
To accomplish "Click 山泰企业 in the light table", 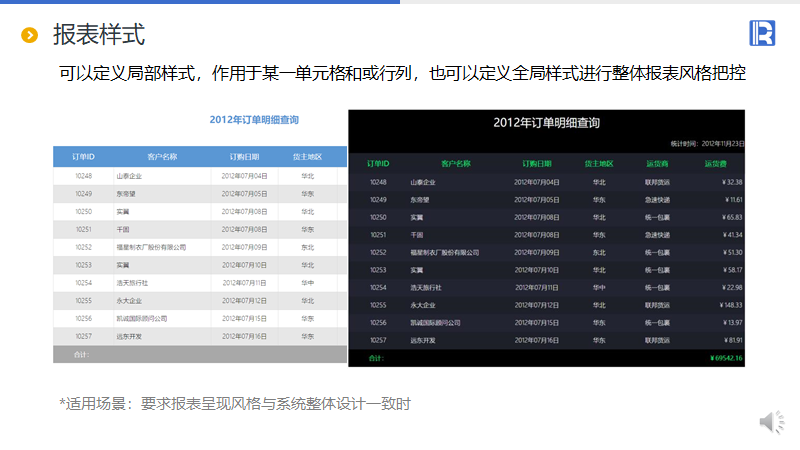I will 129,176.
